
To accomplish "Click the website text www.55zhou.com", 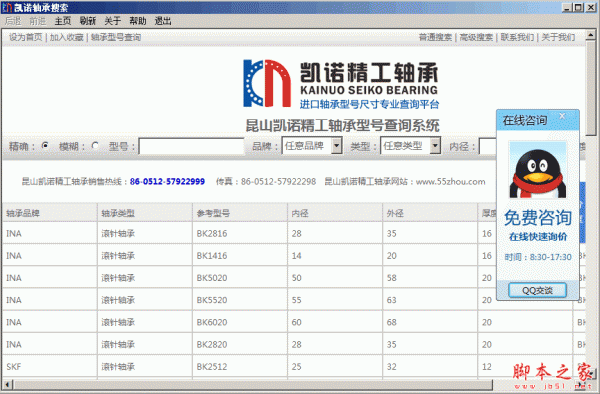I will click(x=450, y=181).
